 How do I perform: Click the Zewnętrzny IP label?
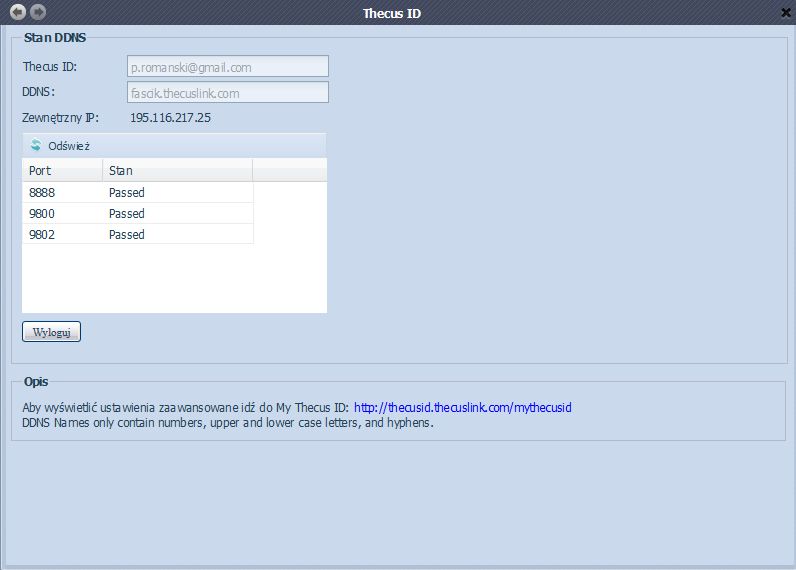[x=60, y=118]
